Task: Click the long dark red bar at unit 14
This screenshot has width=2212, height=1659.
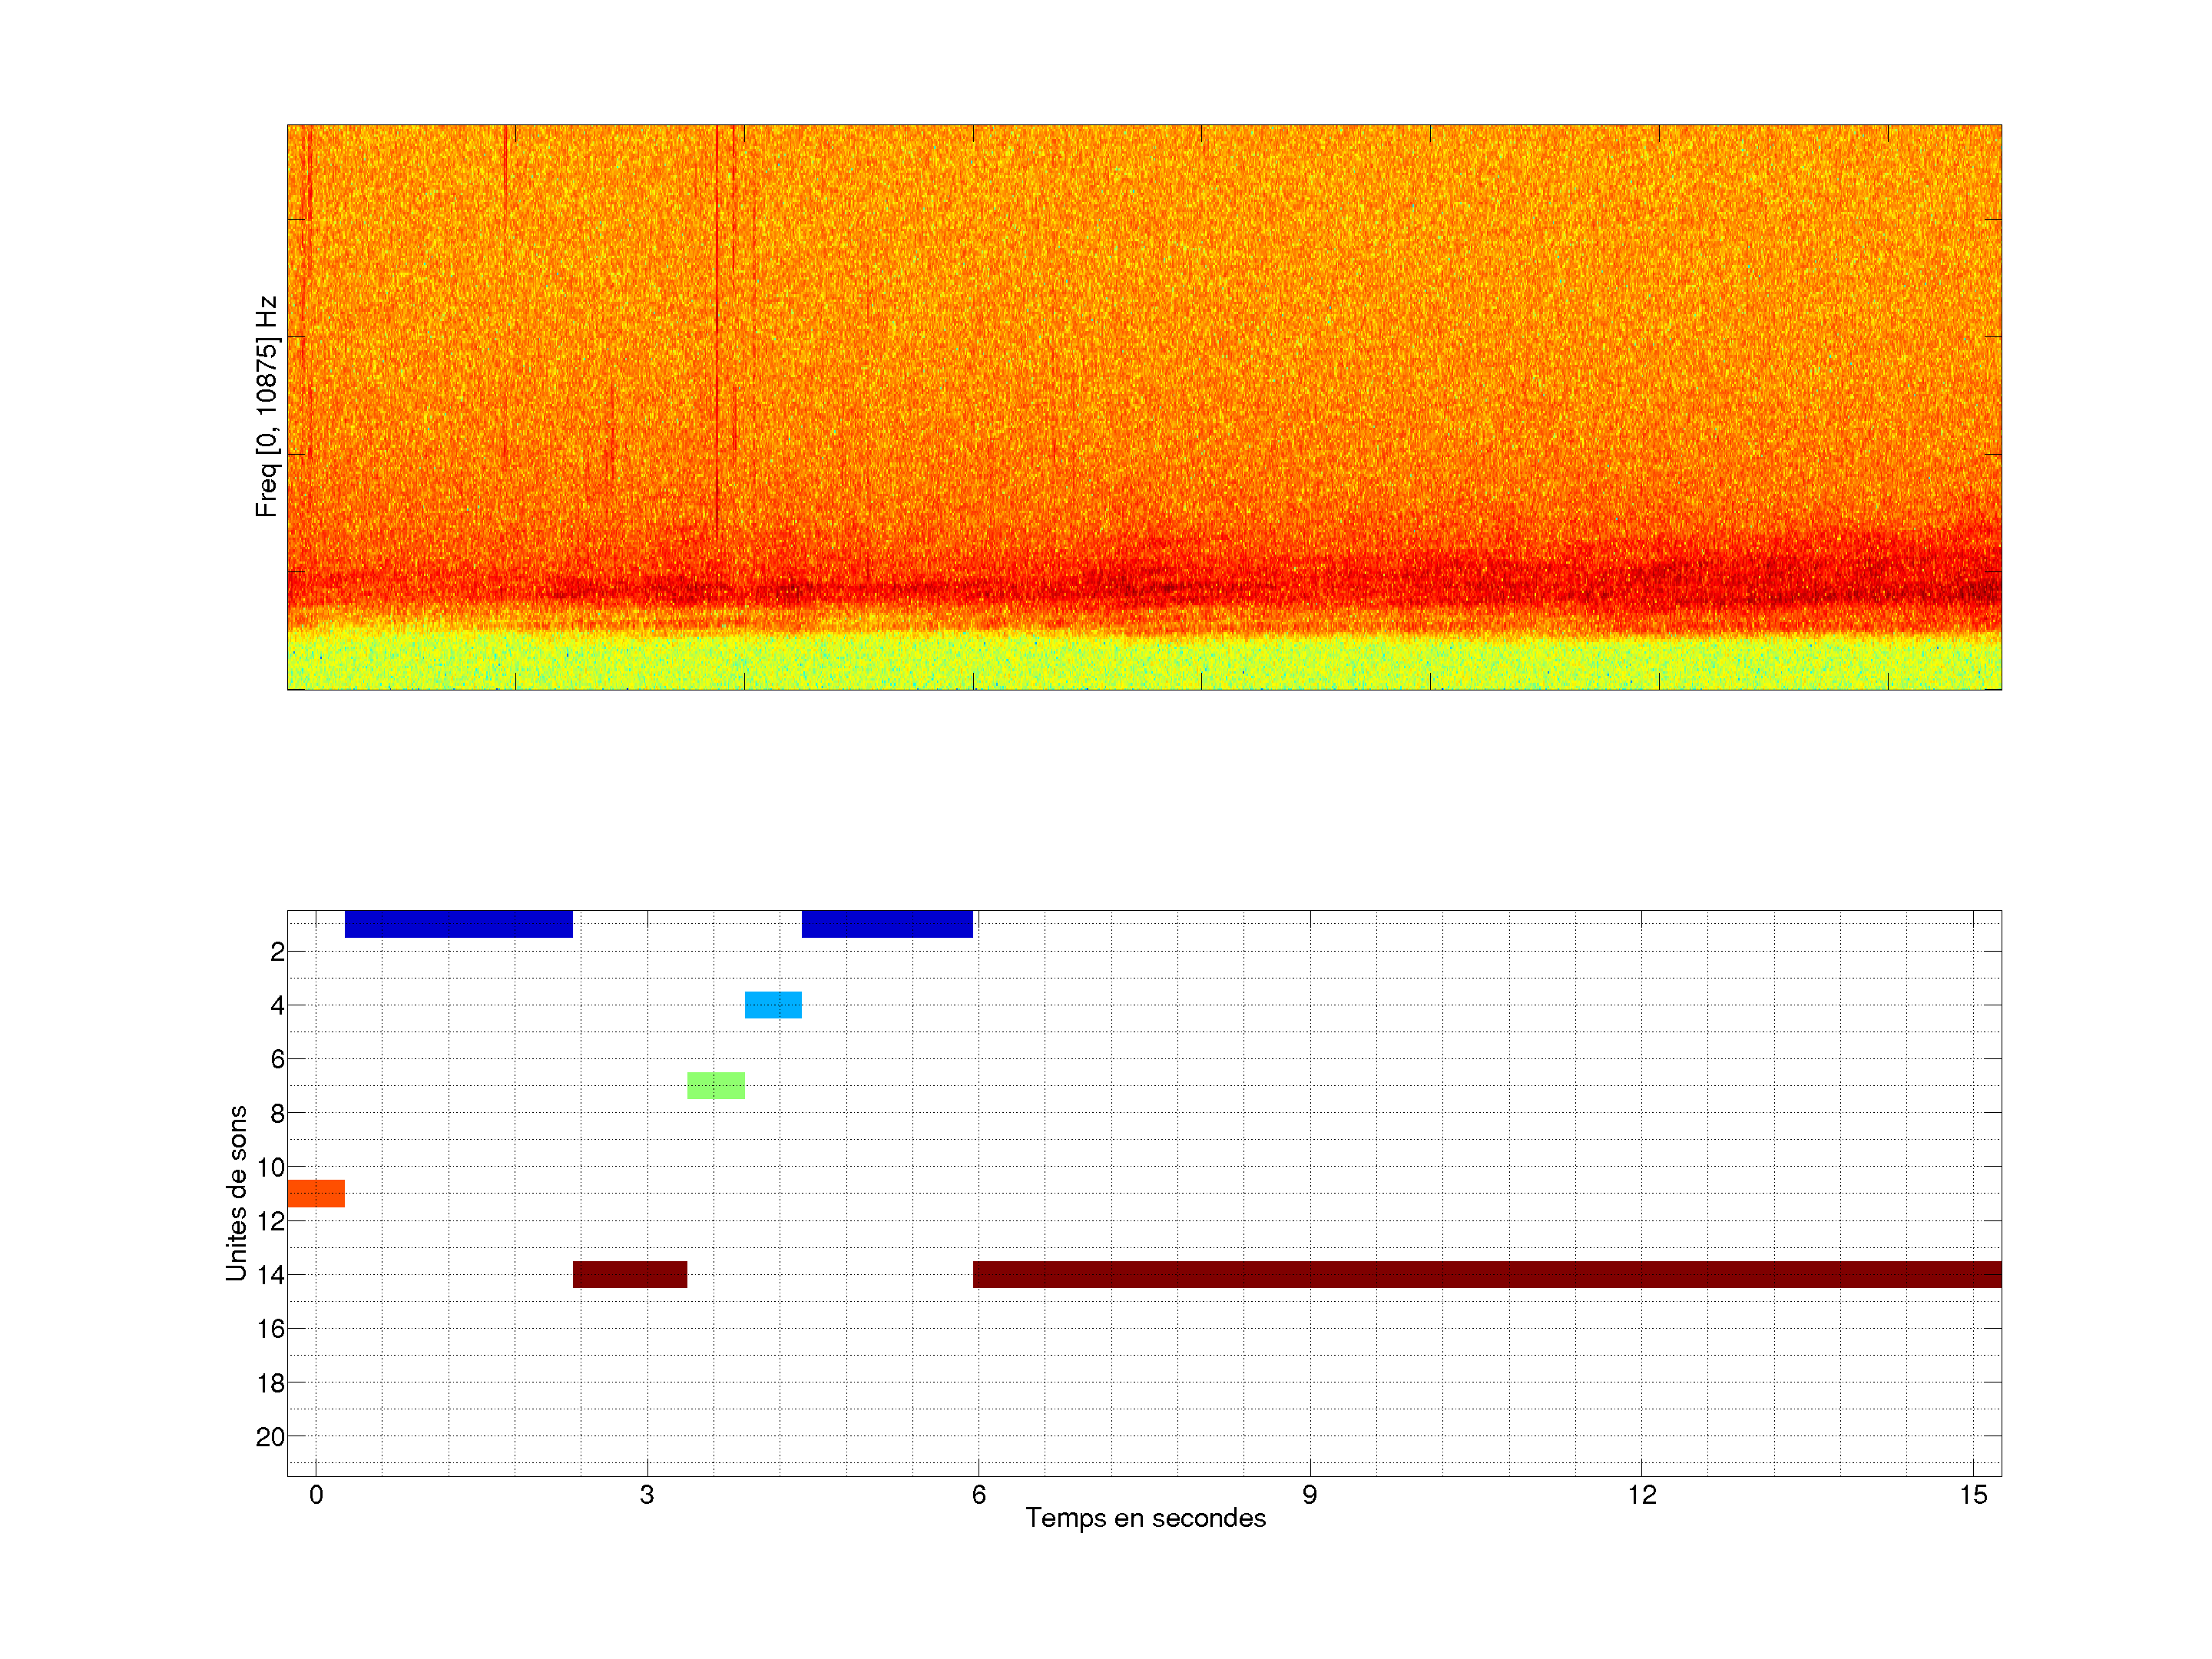Action: coord(1486,1274)
